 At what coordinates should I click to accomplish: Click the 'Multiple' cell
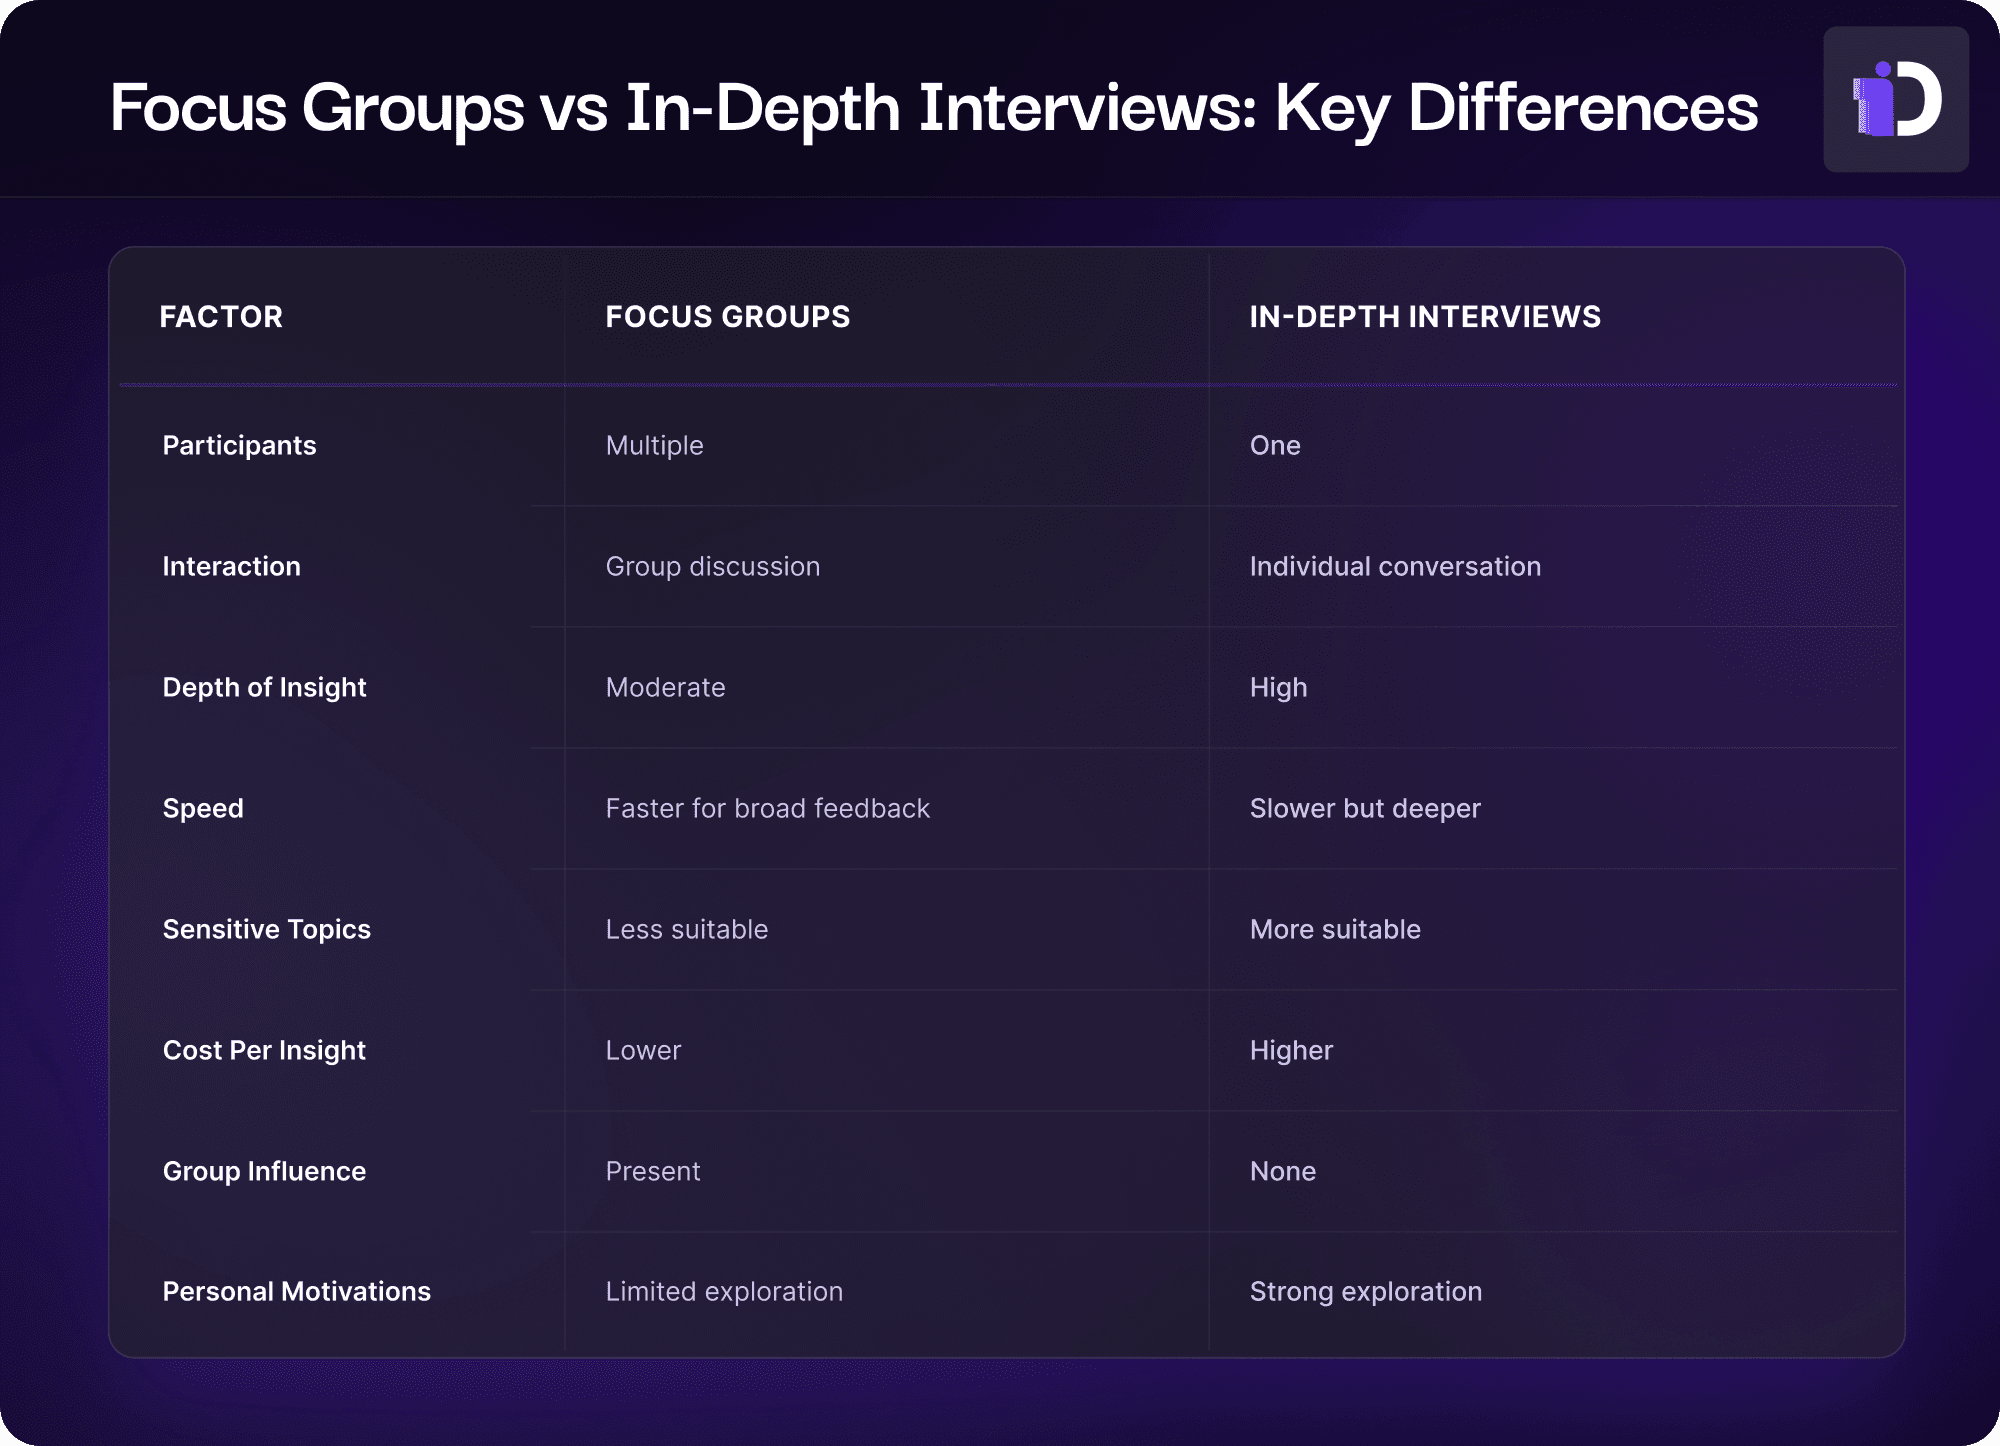(654, 446)
